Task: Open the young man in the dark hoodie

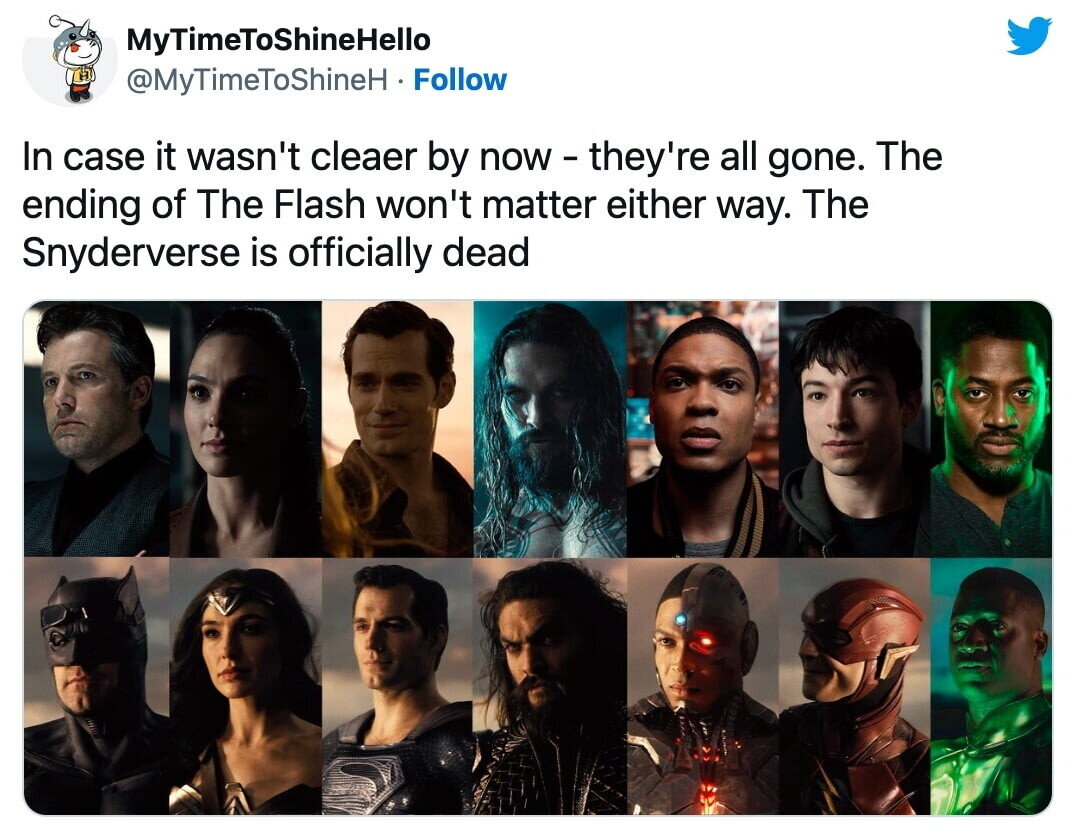Action: point(855,429)
